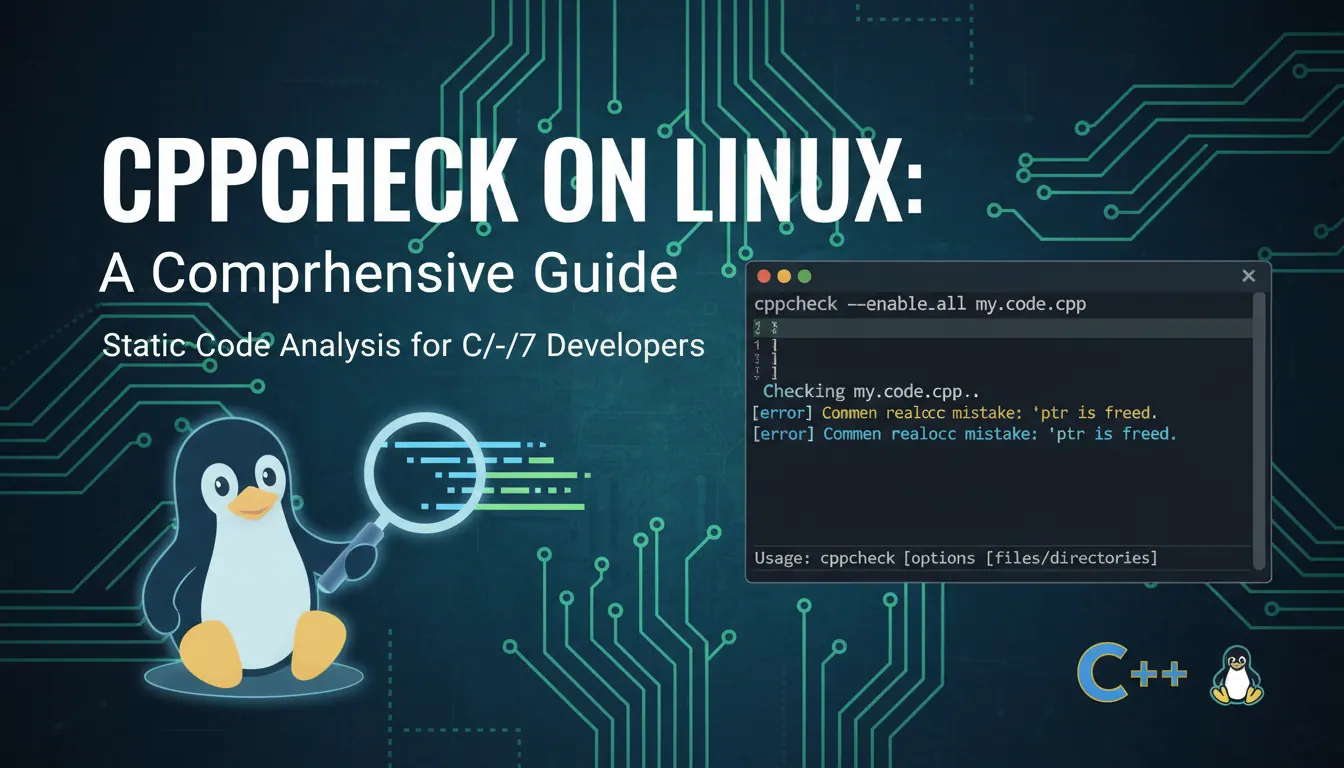
Task: Click the C++ logo
Action: tap(1131, 674)
